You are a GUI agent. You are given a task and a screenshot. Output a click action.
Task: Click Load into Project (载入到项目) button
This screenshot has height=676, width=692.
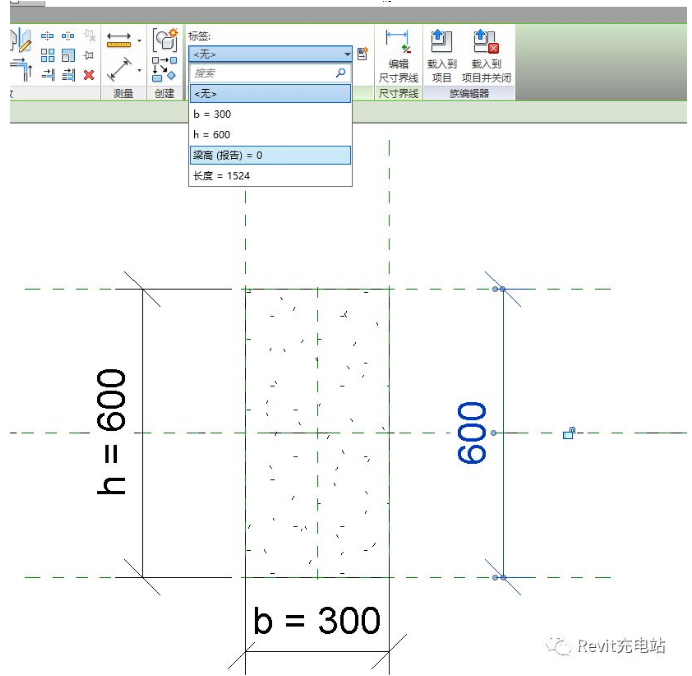tap(441, 55)
